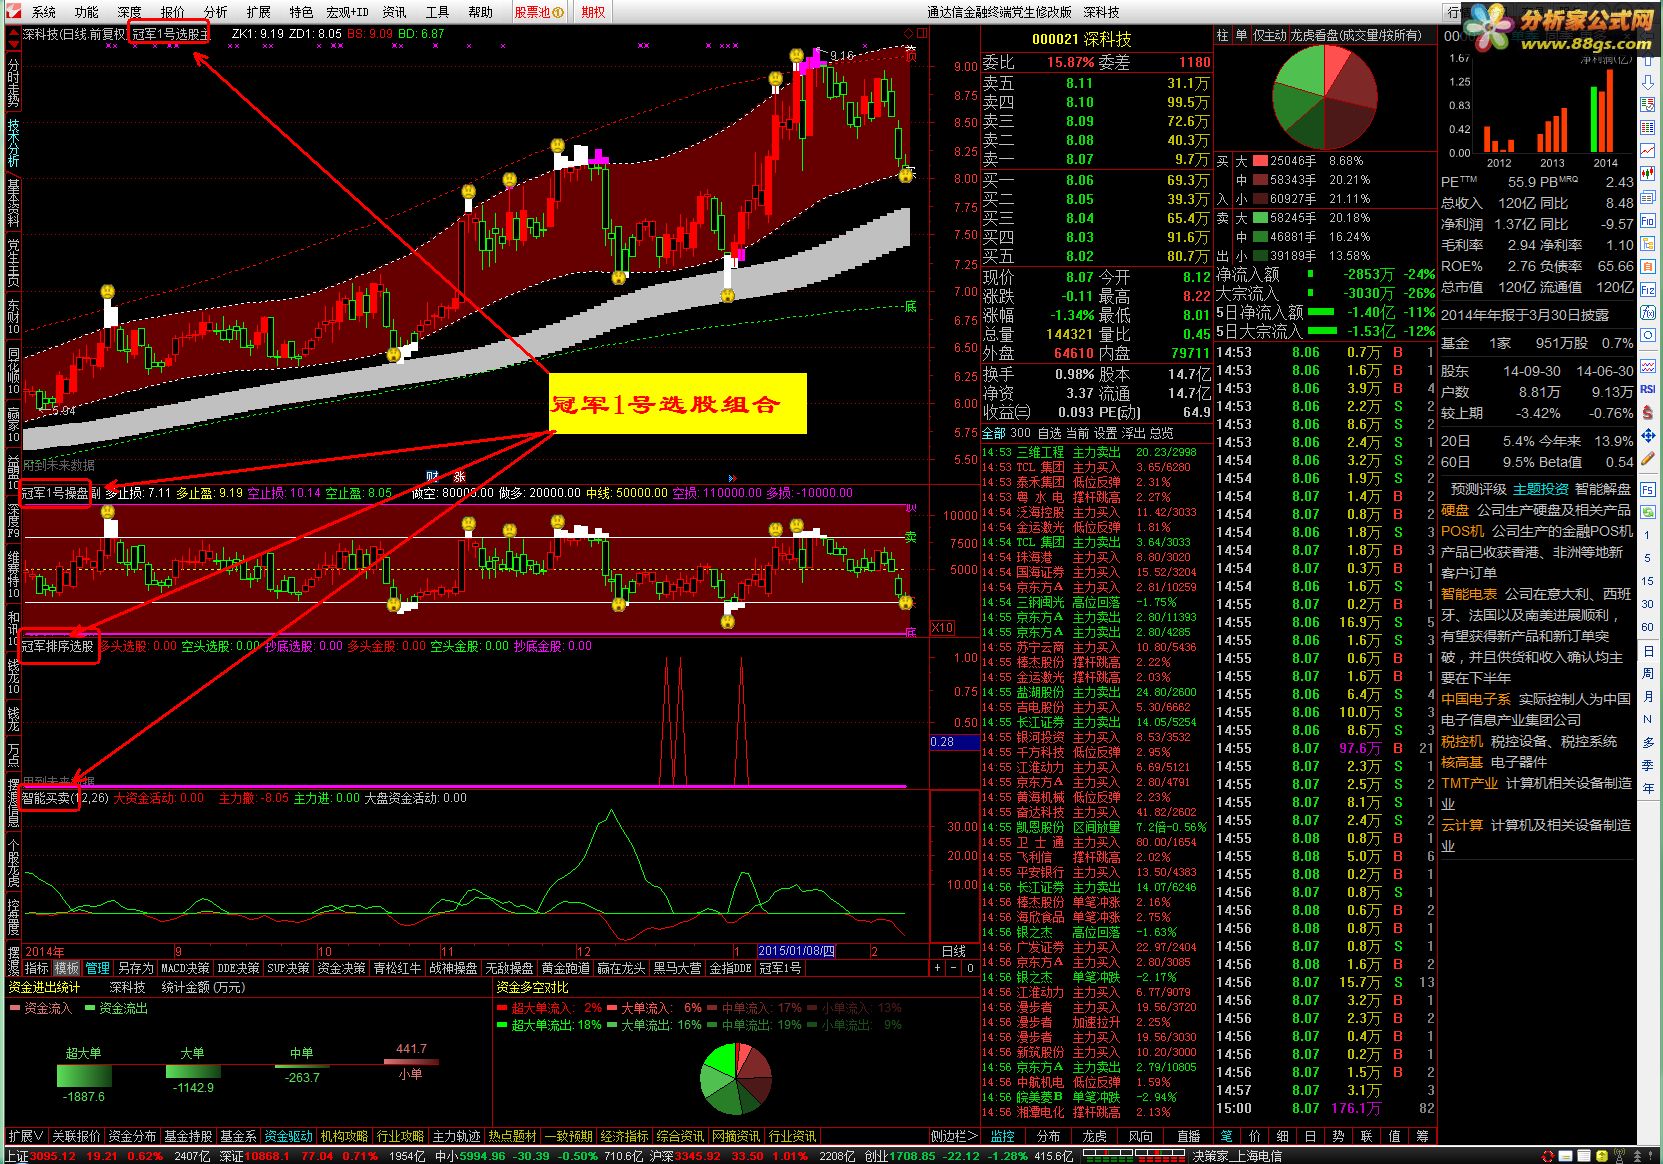Select the 笔 tick detail tab
Screen dimensions: 1663x1164
coord(1226,1136)
